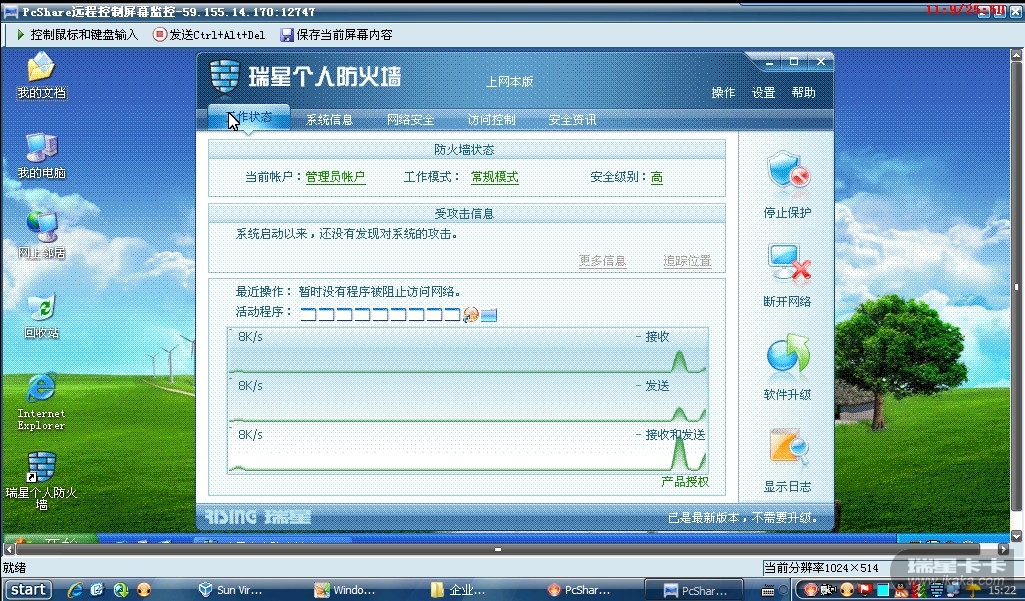Select 我的文档 desktop icon
This screenshot has width=1025, height=601.
coord(41,76)
